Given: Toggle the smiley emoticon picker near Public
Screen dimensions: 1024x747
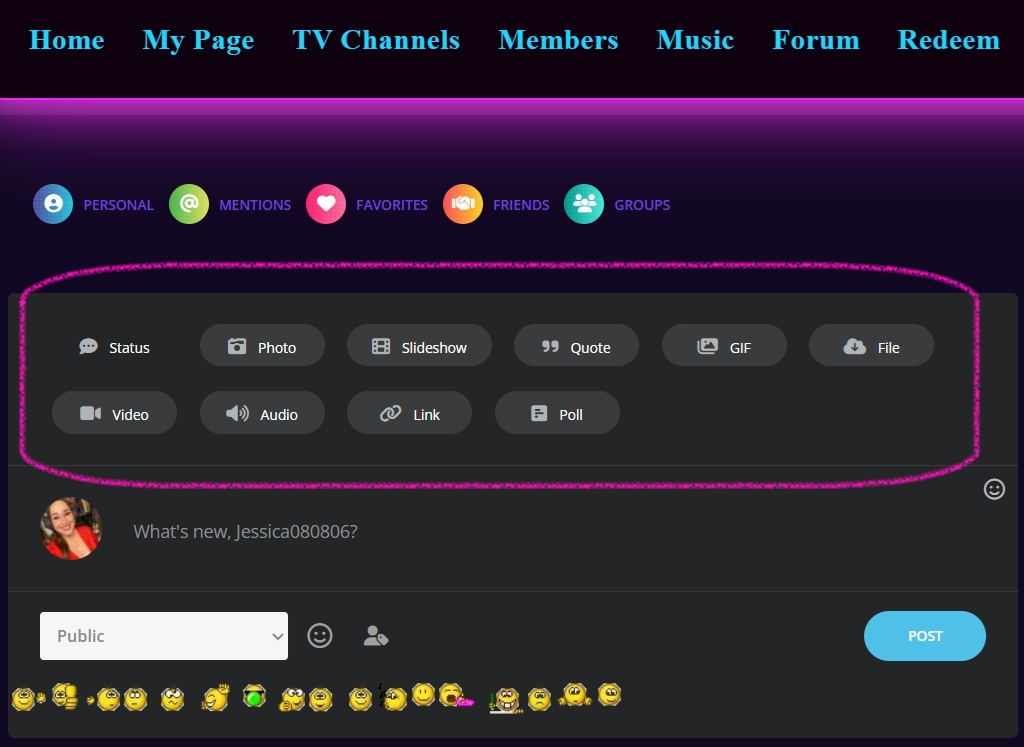Looking at the screenshot, I should (320, 635).
